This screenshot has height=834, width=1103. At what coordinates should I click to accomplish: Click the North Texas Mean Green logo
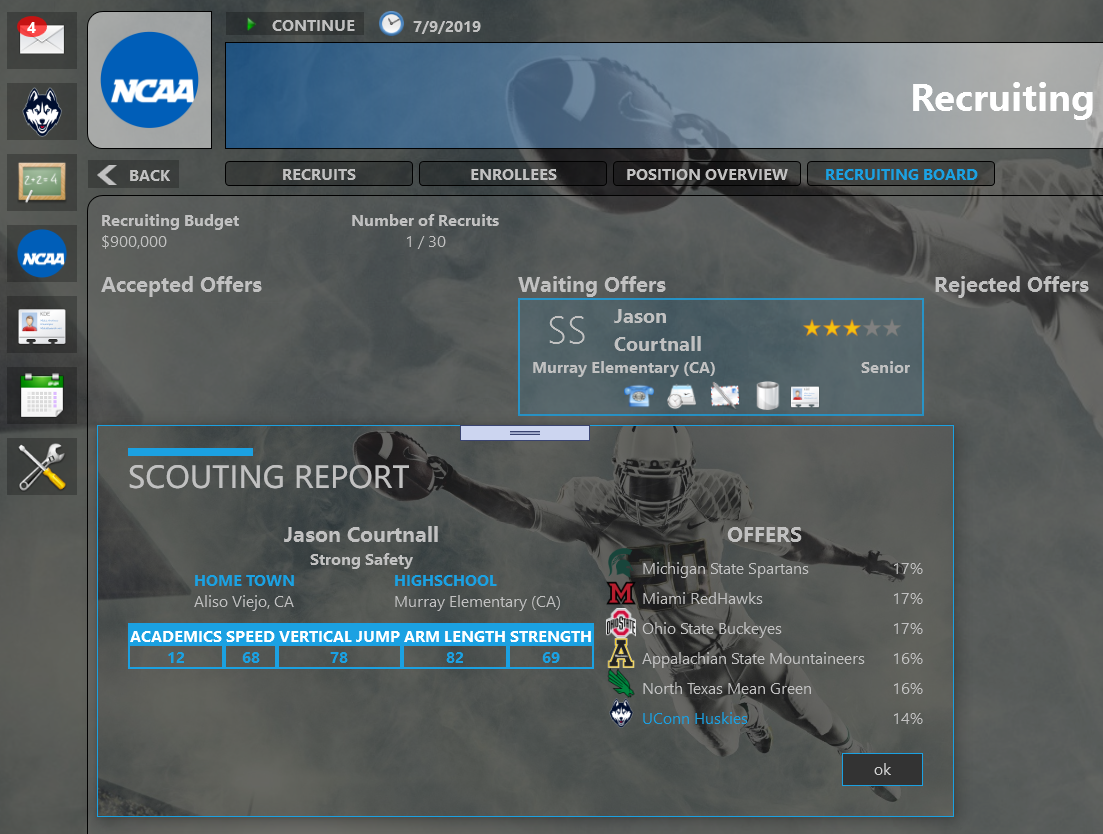(620, 684)
